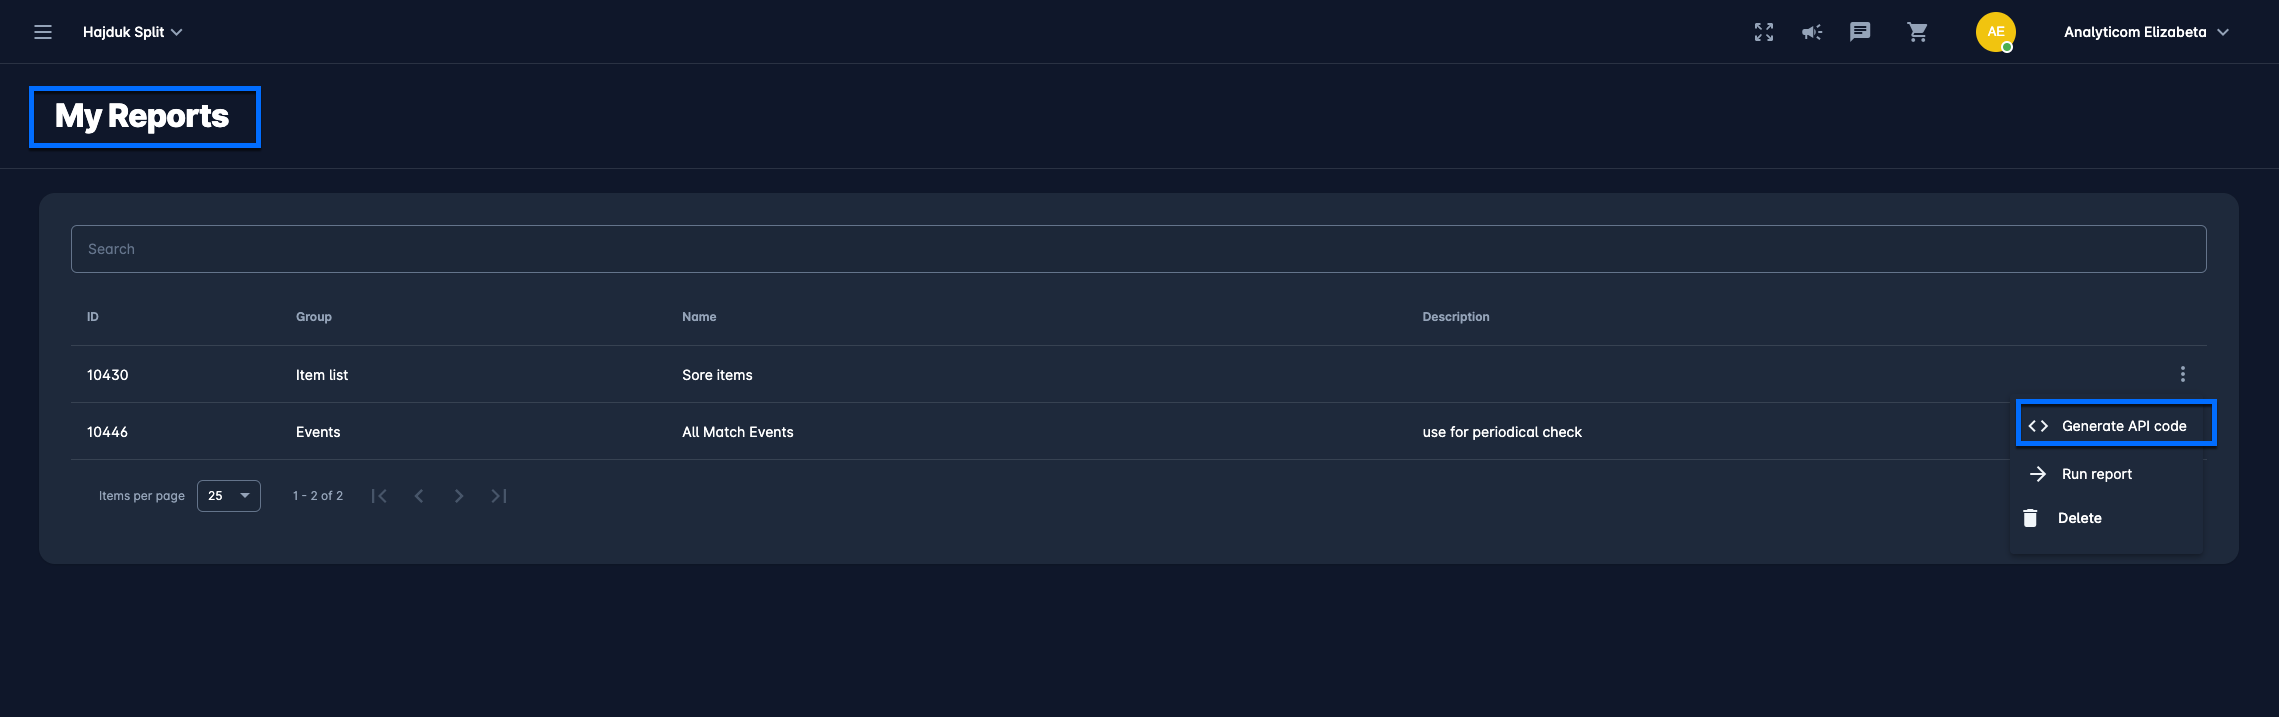Screen dimensions: 2279x717
Task: Open the hamburger navigation menu
Action: [43, 32]
